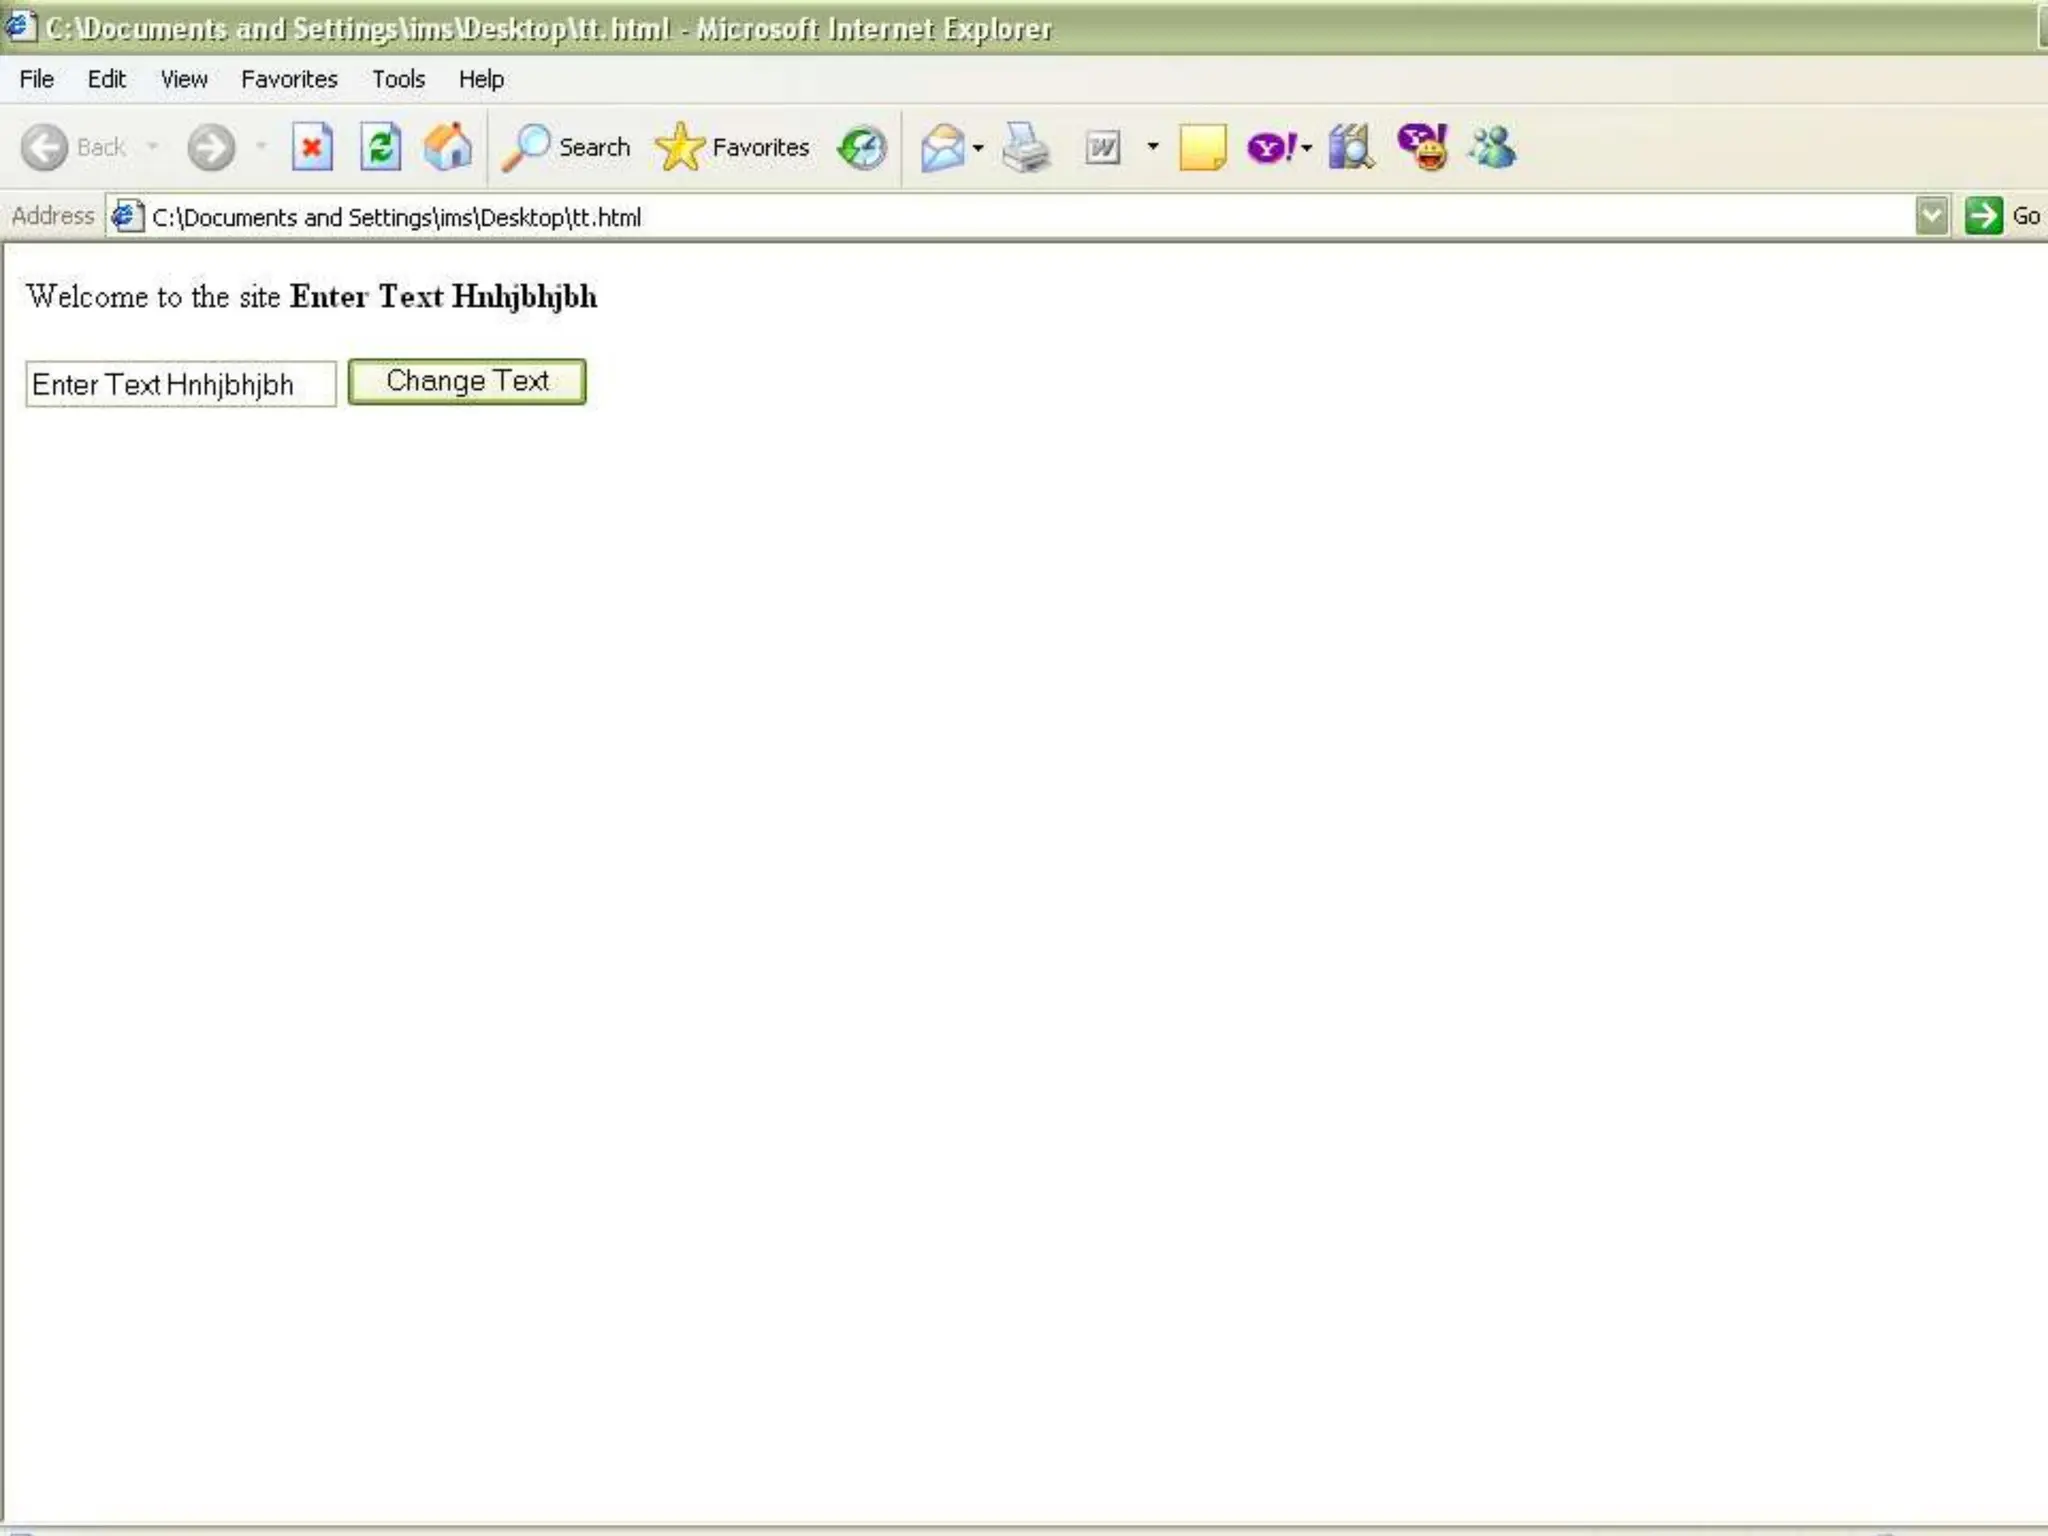Expand the address bar dropdown
Screen dimensions: 2048x1536
1931,216
